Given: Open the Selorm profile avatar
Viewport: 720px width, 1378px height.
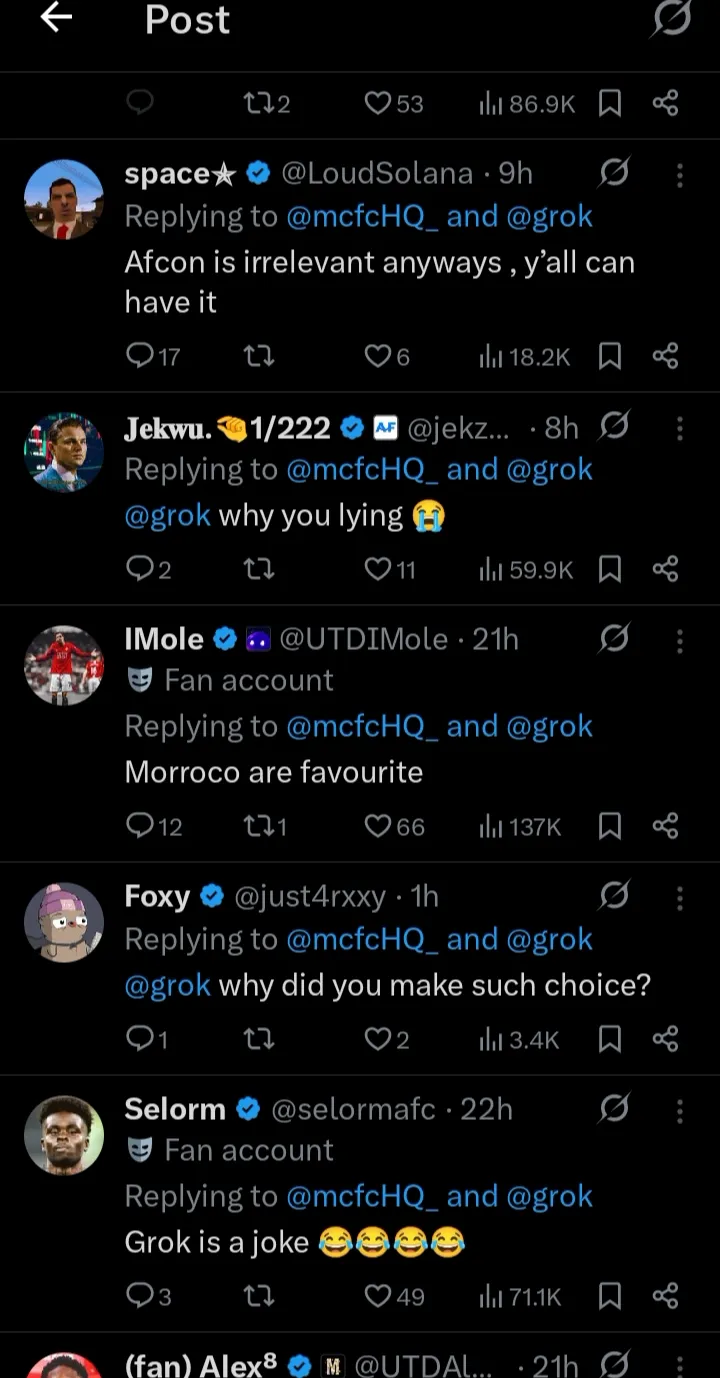Looking at the screenshot, I should [64, 1136].
